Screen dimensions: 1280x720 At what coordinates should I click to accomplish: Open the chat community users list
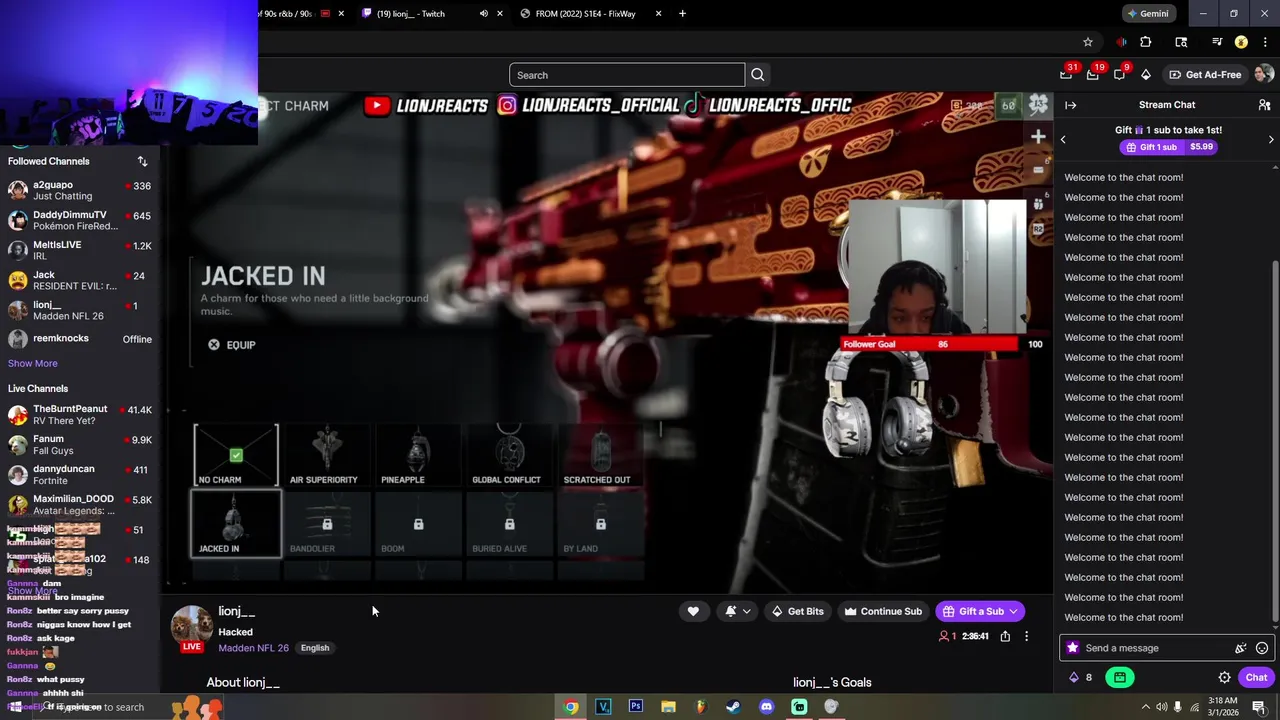(1264, 105)
